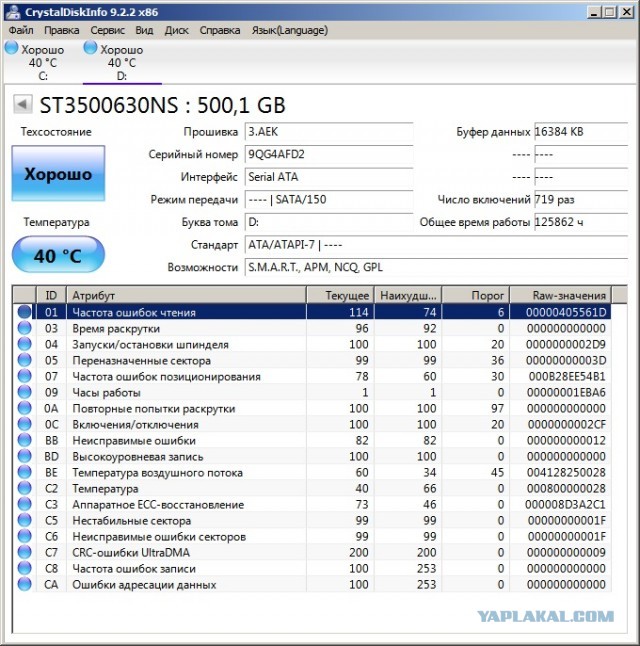Click the blue orb above D: drive label
640x646 pixels.
tap(90, 48)
